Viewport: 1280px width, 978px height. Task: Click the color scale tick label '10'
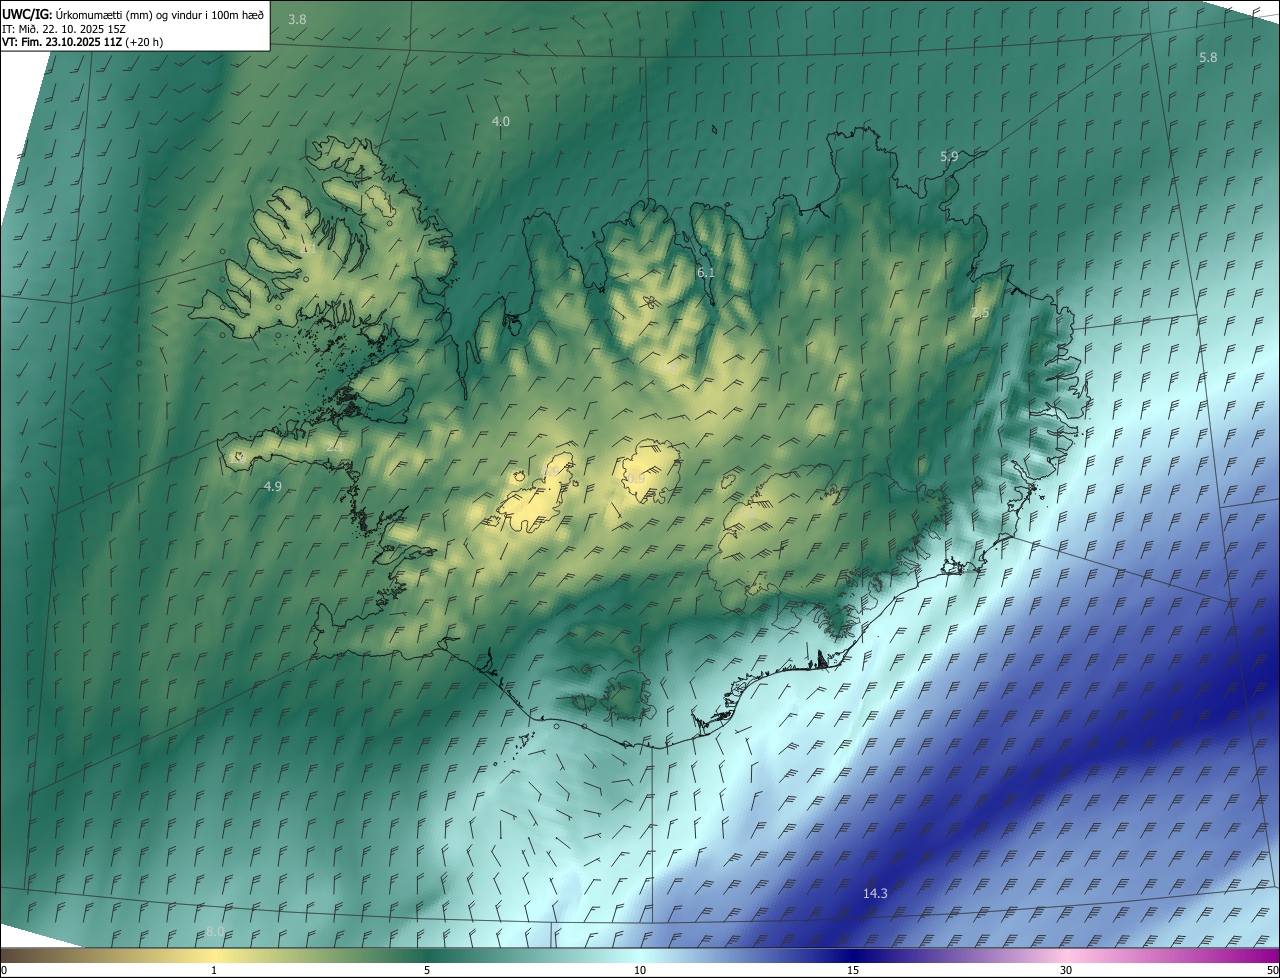(x=640, y=970)
